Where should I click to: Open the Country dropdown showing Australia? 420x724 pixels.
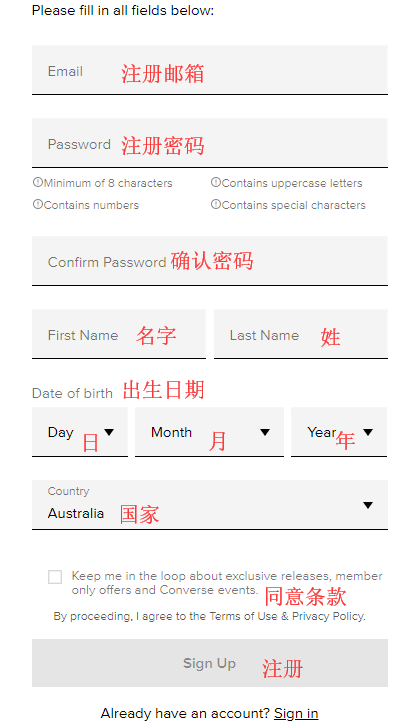coord(210,505)
